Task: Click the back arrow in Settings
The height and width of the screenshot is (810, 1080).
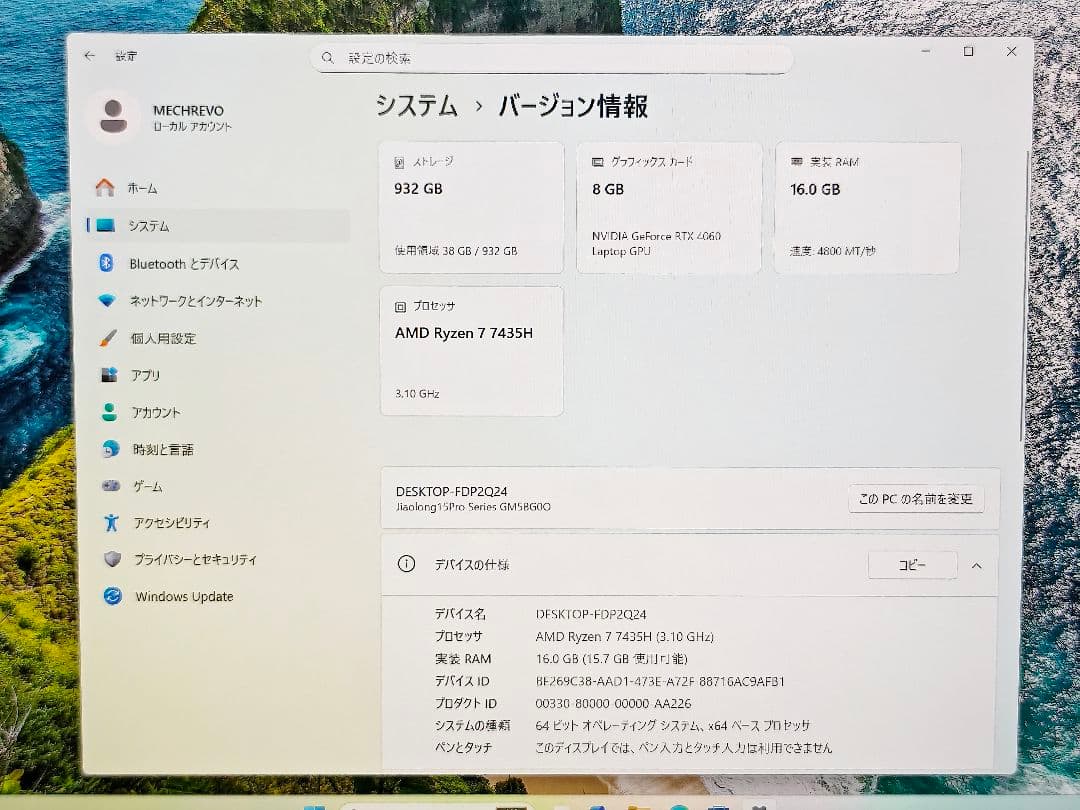Action: tap(89, 56)
